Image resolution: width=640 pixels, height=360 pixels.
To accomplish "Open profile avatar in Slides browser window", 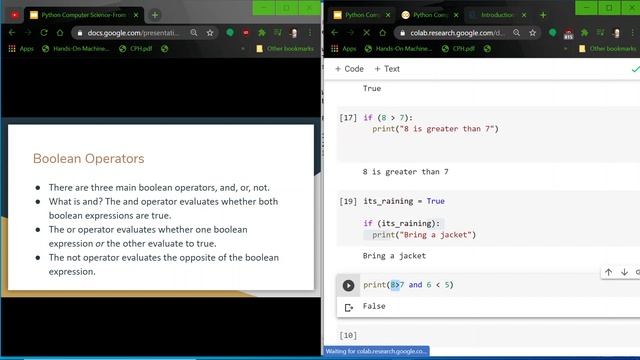I will 293,33.
